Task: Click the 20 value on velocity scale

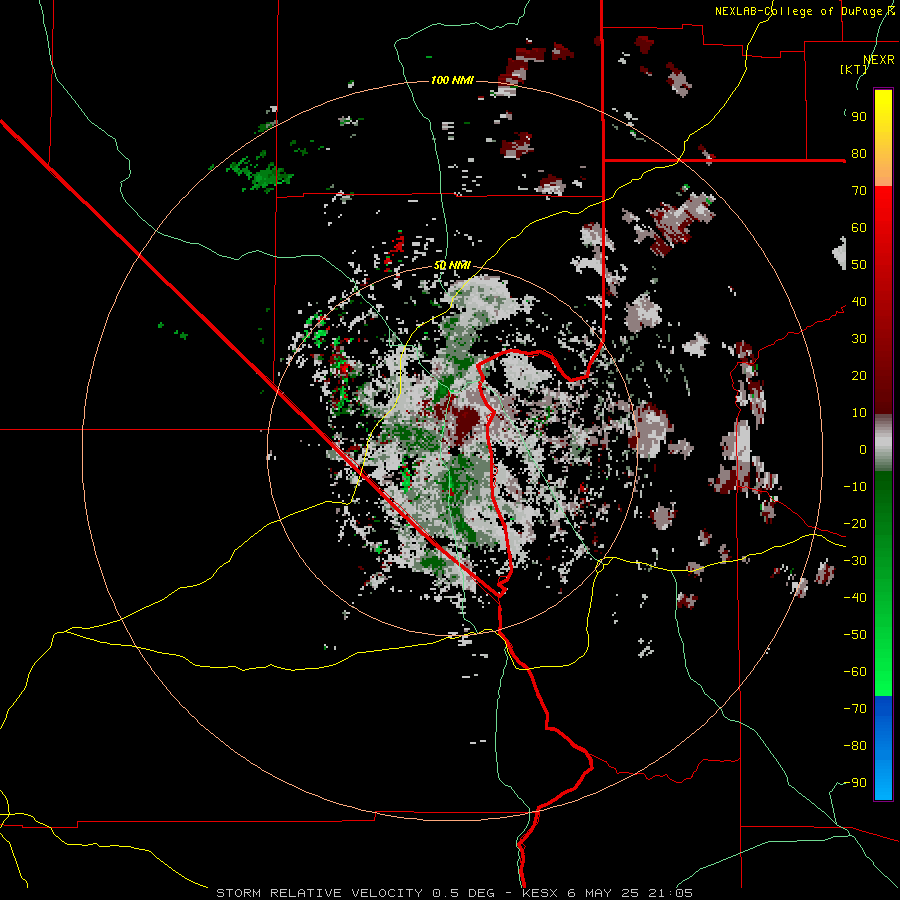Action: tap(859, 376)
